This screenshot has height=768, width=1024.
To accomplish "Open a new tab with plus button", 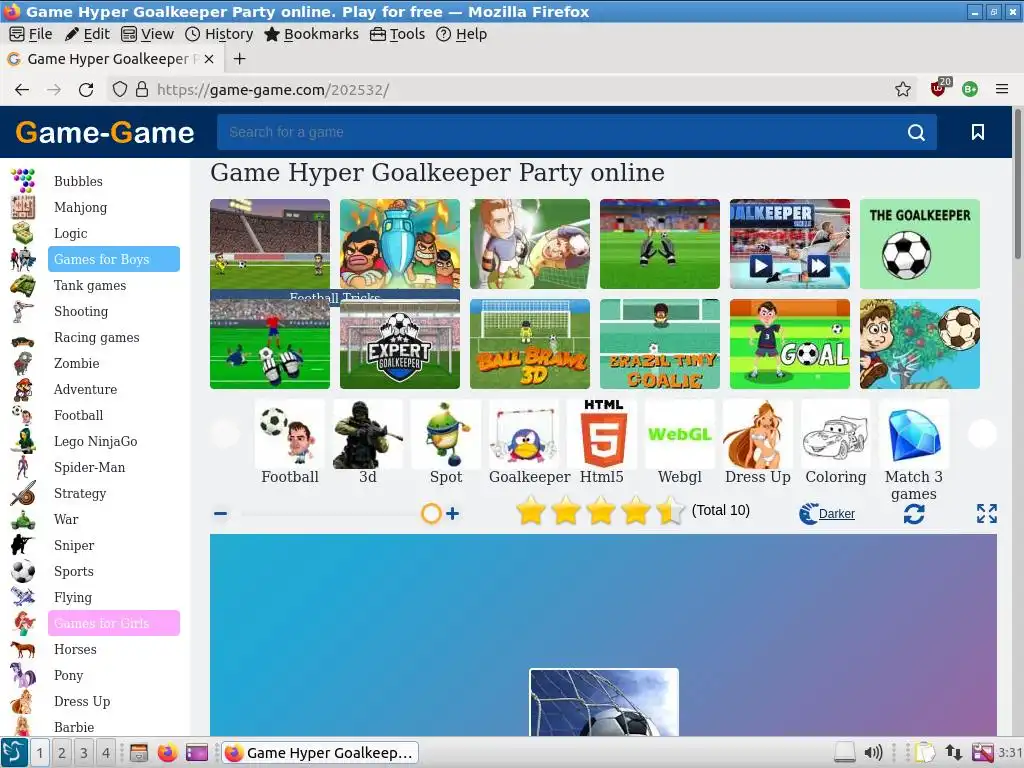I will (240, 59).
